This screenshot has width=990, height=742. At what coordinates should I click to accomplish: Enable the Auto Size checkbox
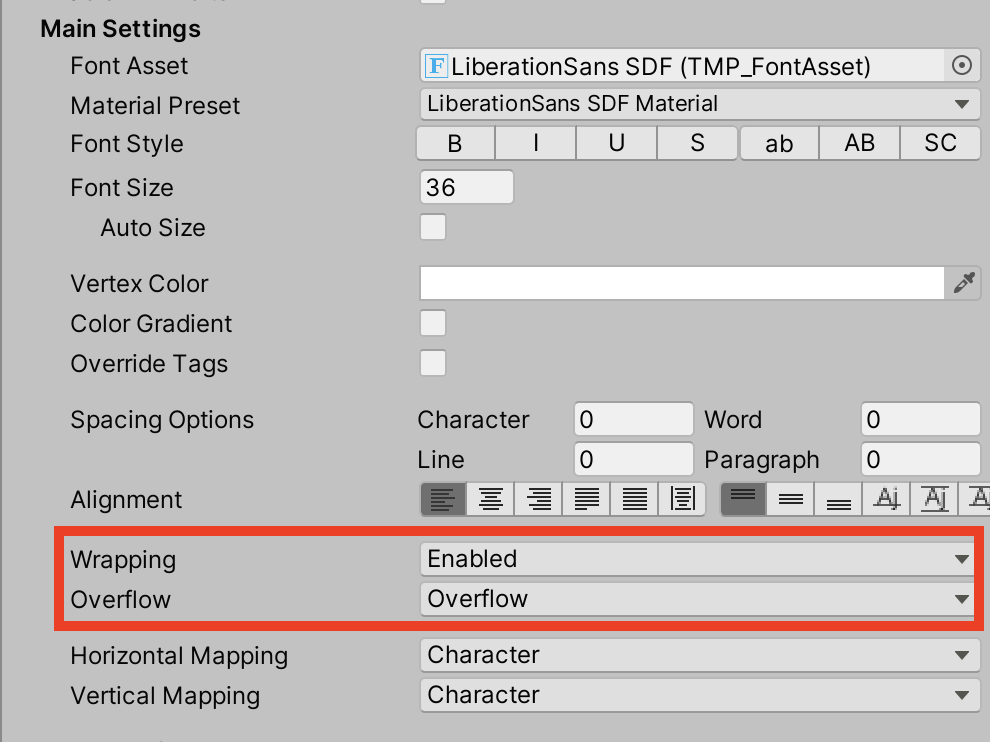pyautogui.click(x=433, y=227)
